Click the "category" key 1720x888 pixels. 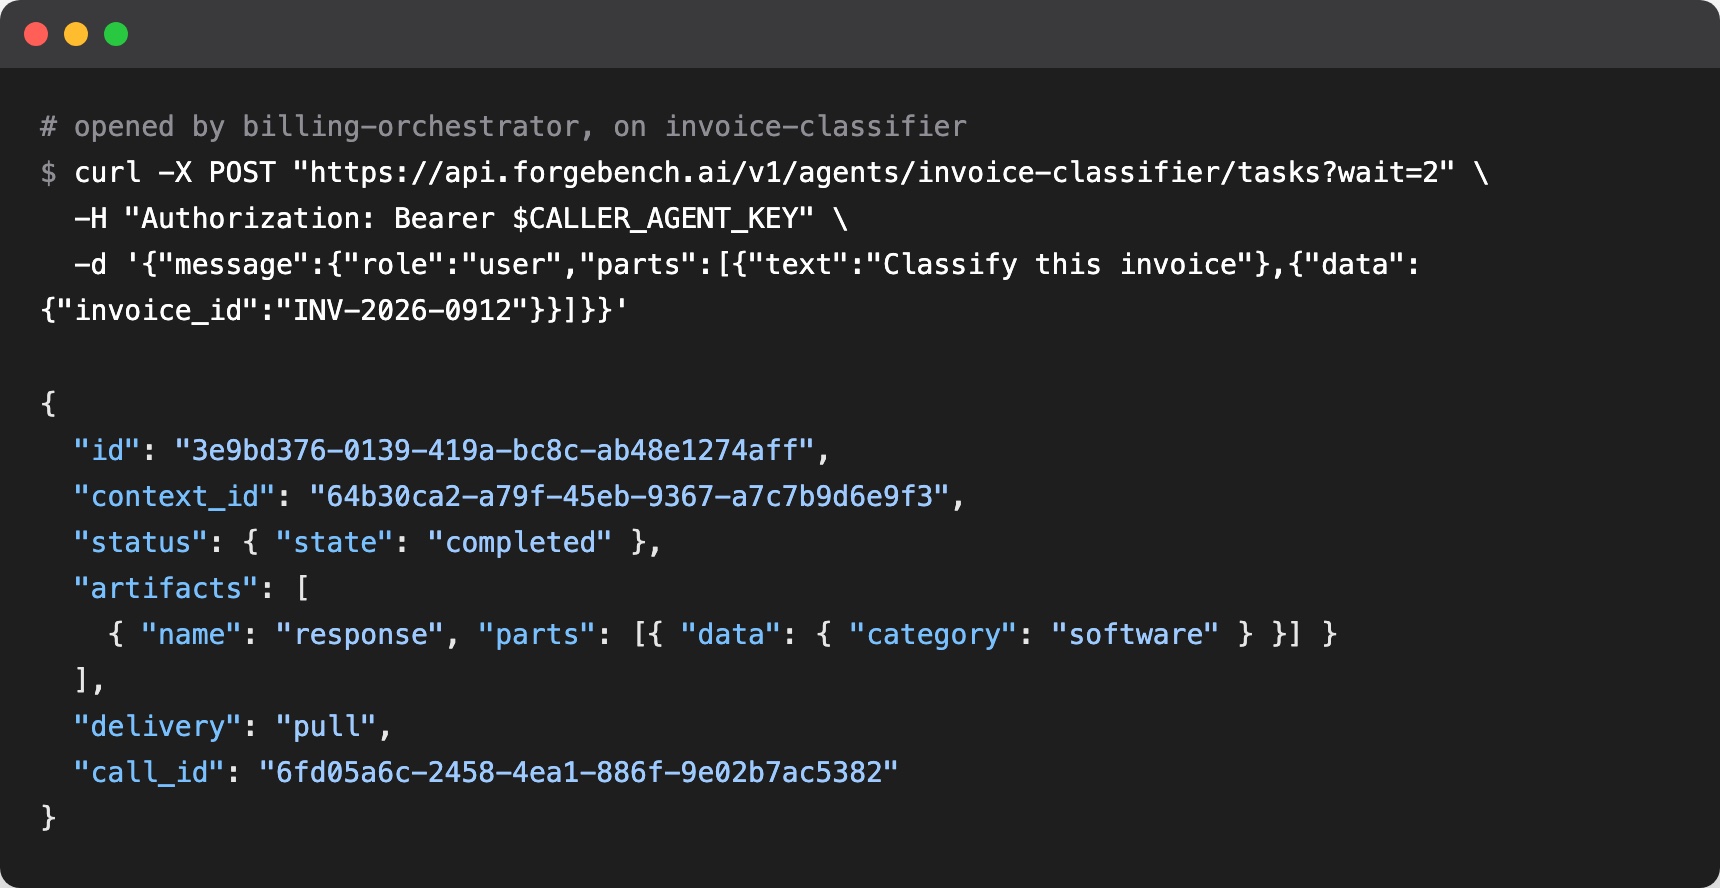[933, 635]
